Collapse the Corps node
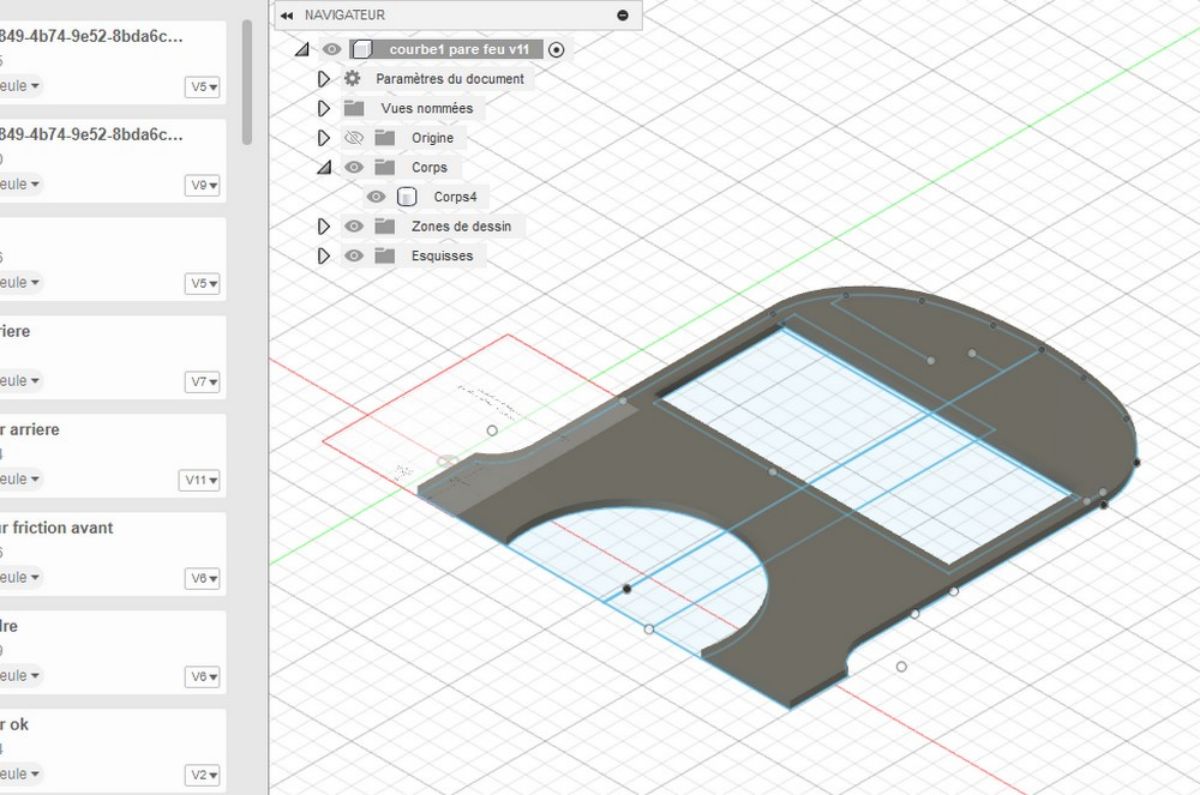 [x=323, y=167]
